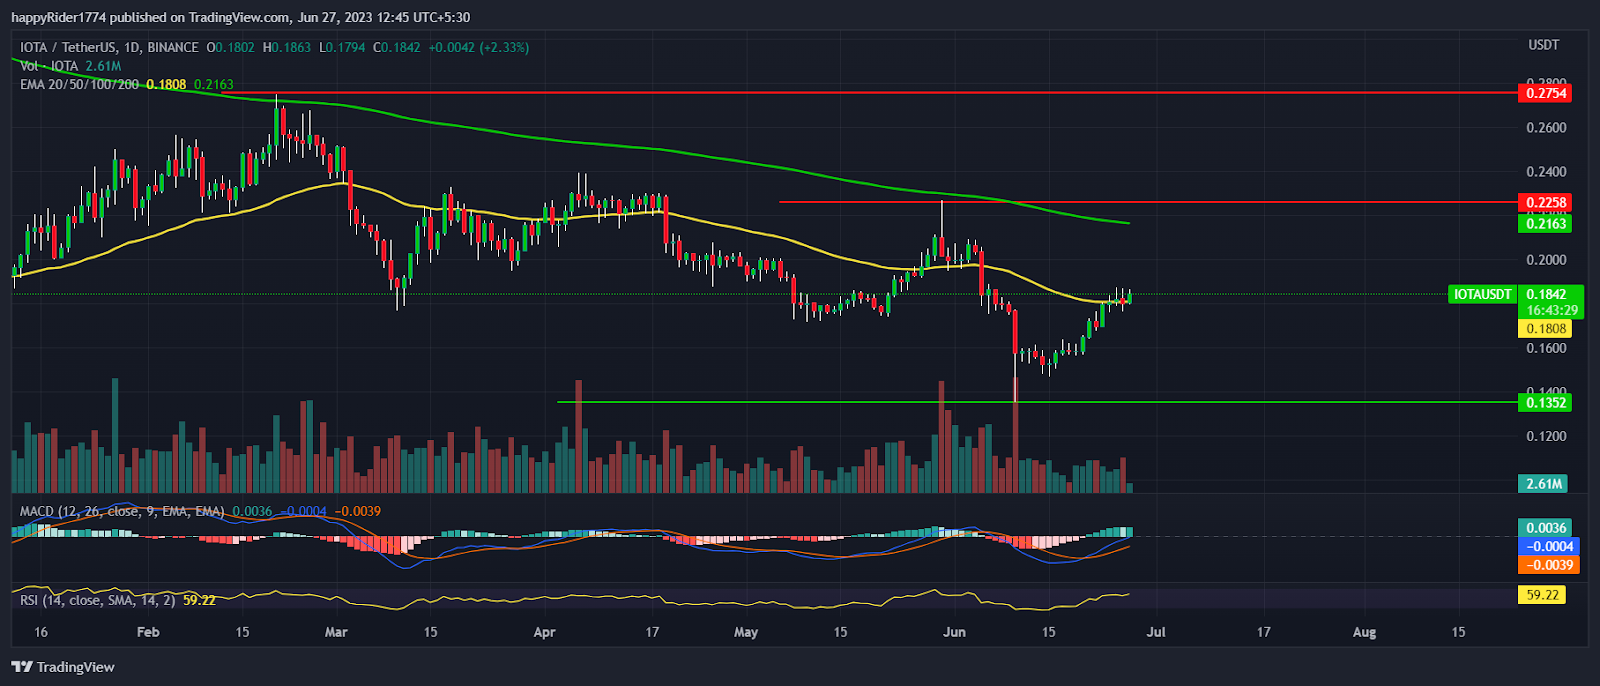Select the Mar date on time axis
1600x686 pixels.
pyautogui.click(x=336, y=632)
